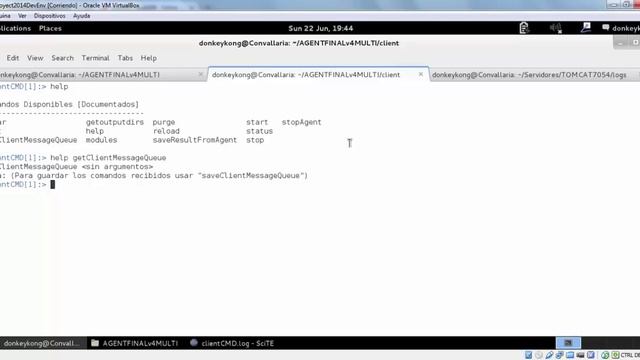The width and height of the screenshot is (640, 360).
Task: Open the clipboard/battery indicator in top panel
Action: tap(524, 28)
